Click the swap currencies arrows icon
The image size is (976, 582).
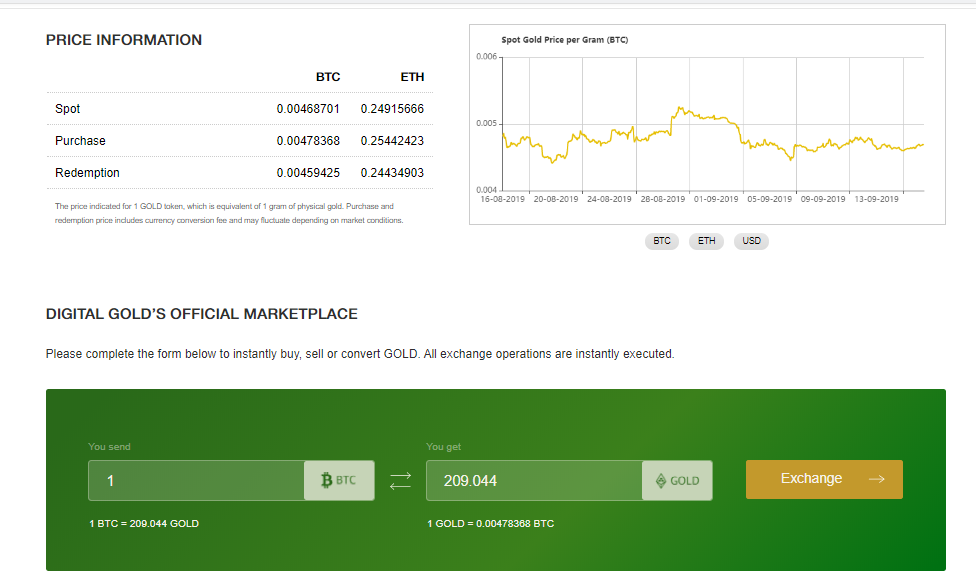400,481
